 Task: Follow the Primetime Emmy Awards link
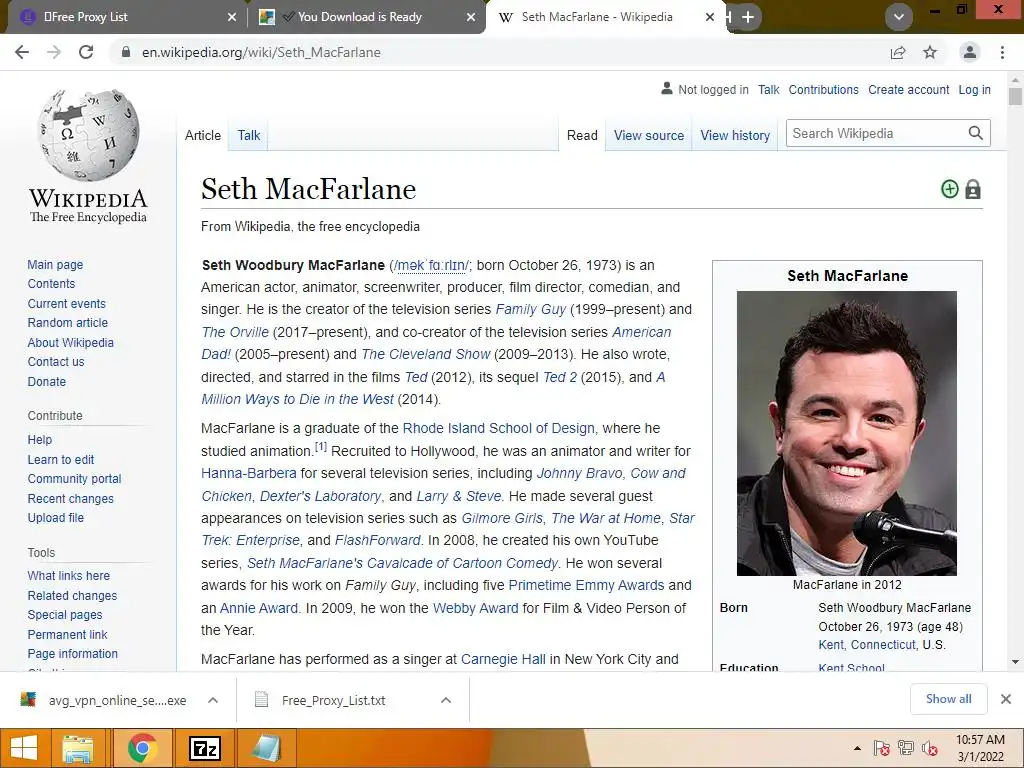point(586,585)
